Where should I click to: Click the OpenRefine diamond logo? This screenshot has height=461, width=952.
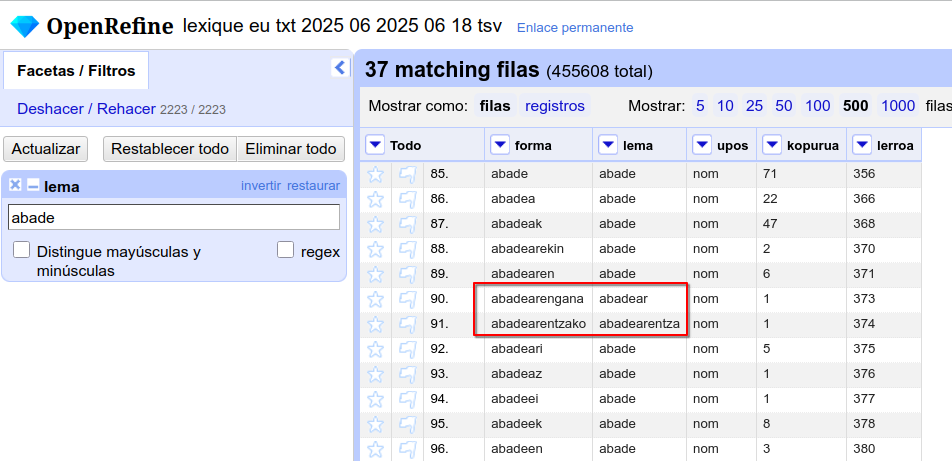click(24, 26)
